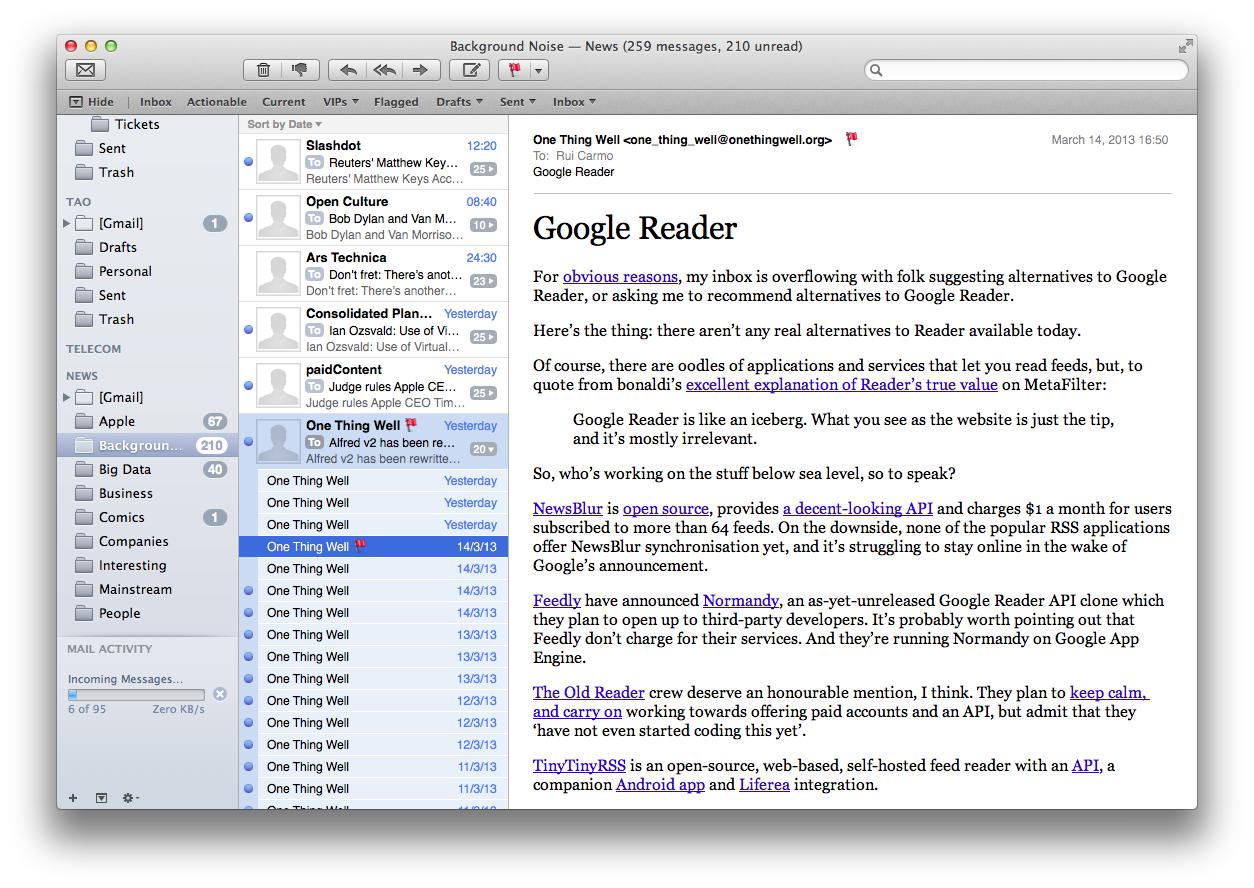Open the Flagged favorite mailbox

396,101
